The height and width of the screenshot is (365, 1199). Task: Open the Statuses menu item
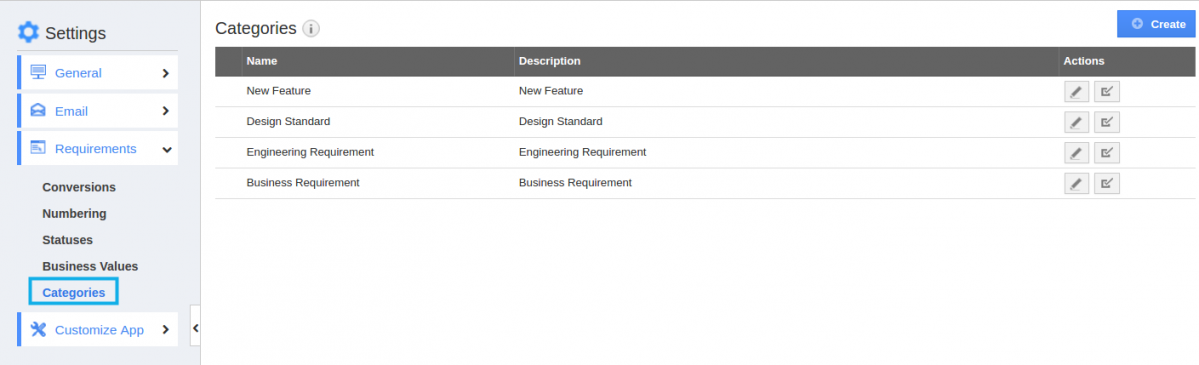[67, 240]
